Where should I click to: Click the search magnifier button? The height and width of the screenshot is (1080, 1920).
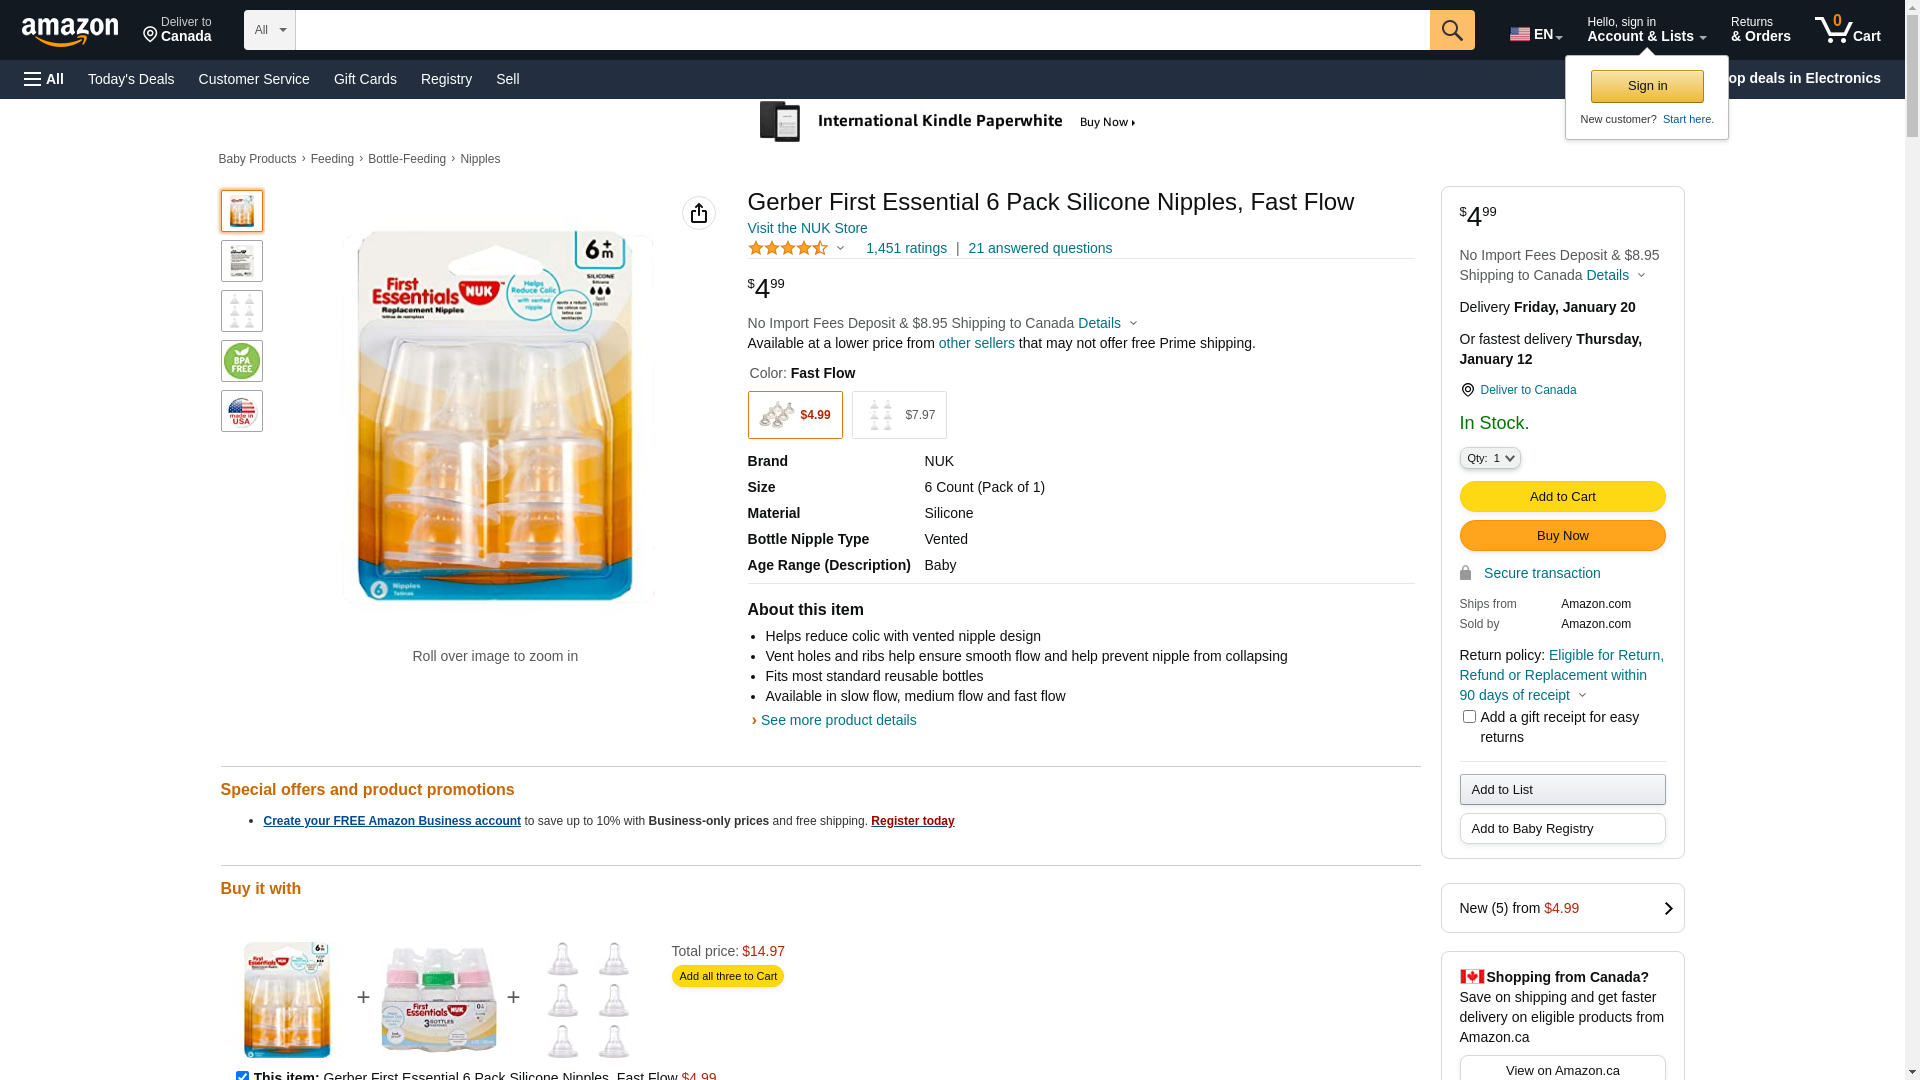point(1452,30)
